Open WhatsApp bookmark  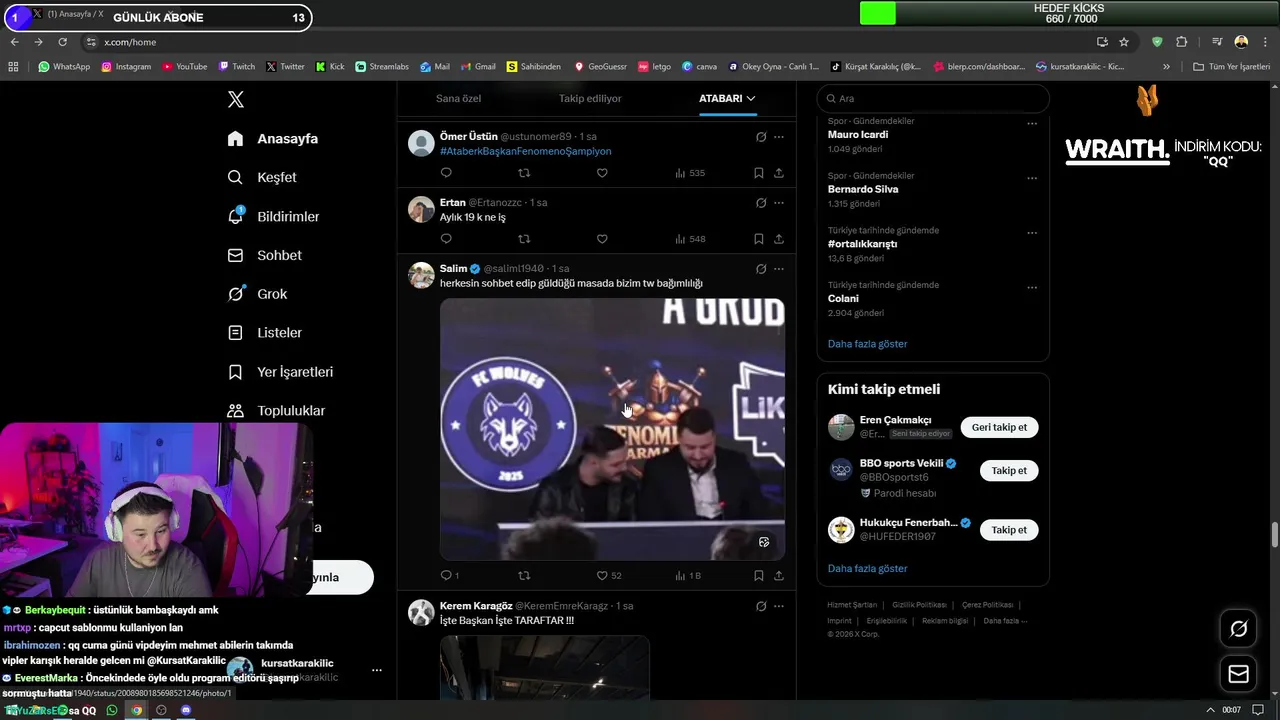click(x=64, y=67)
